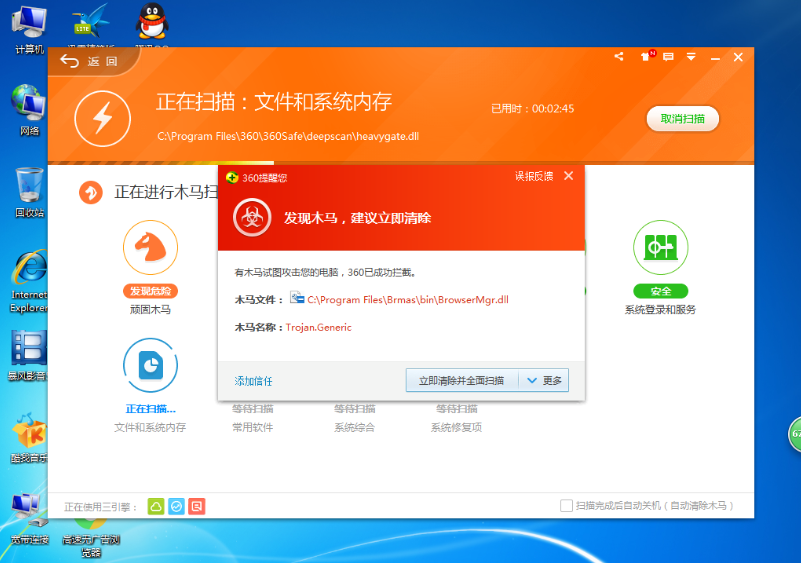Screen dimensions: 801x563
Task: Click the 正在扫描... status text
Action: point(150,409)
